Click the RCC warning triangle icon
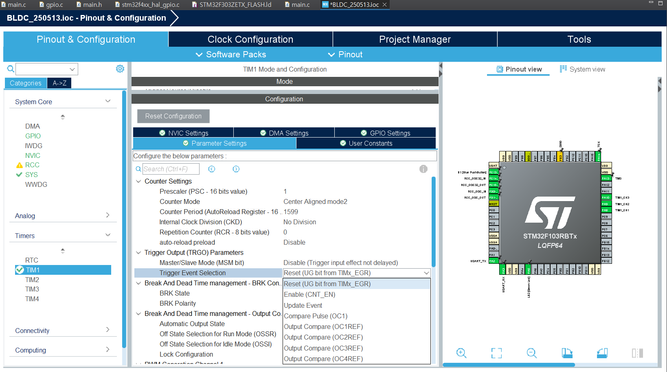The width and height of the screenshot is (667, 372). point(19,165)
